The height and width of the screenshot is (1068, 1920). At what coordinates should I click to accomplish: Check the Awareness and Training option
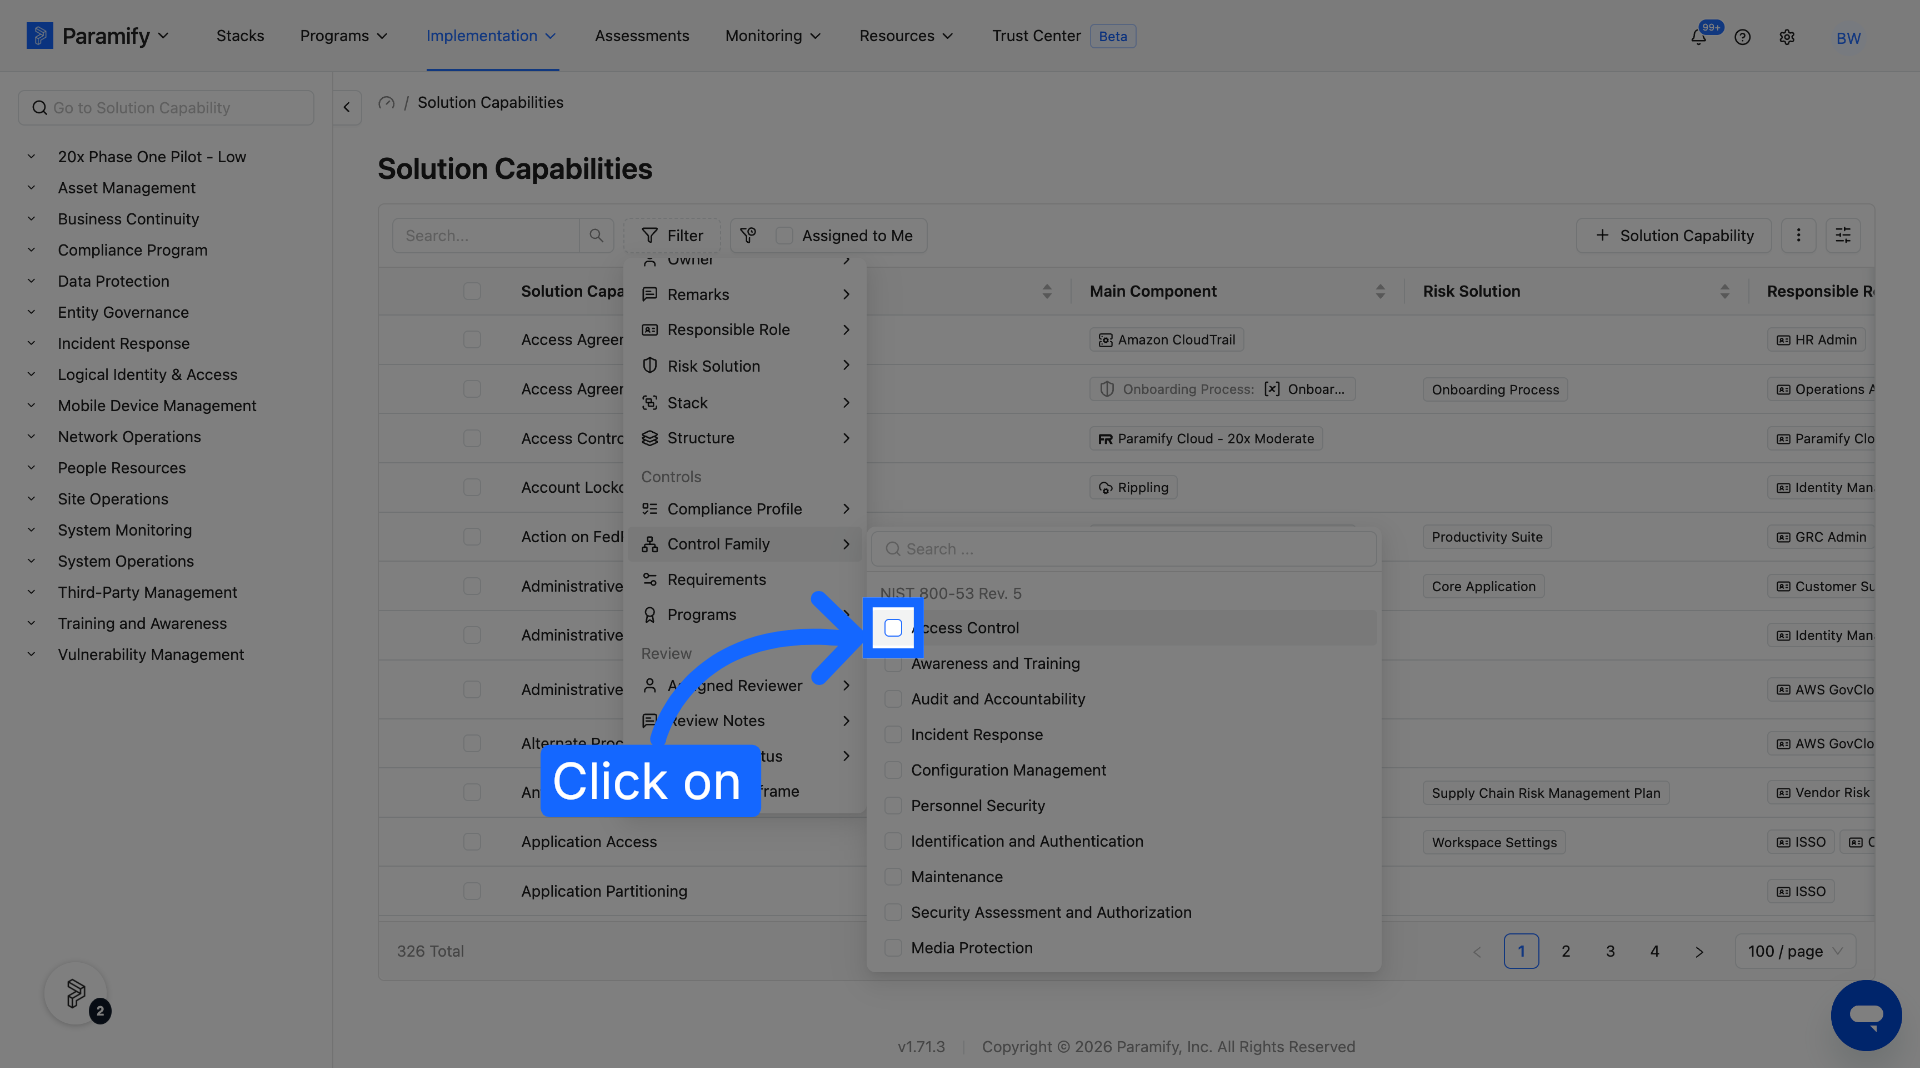tap(893, 664)
